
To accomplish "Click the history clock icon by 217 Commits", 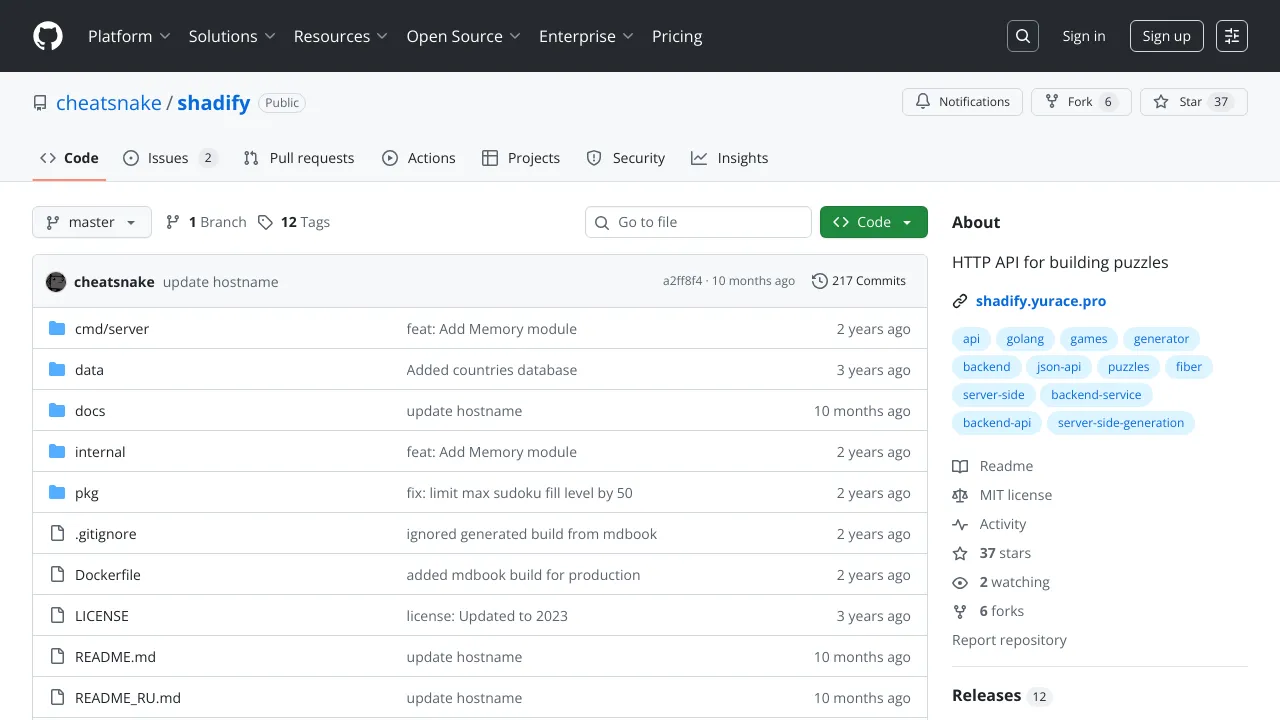I will (820, 281).
